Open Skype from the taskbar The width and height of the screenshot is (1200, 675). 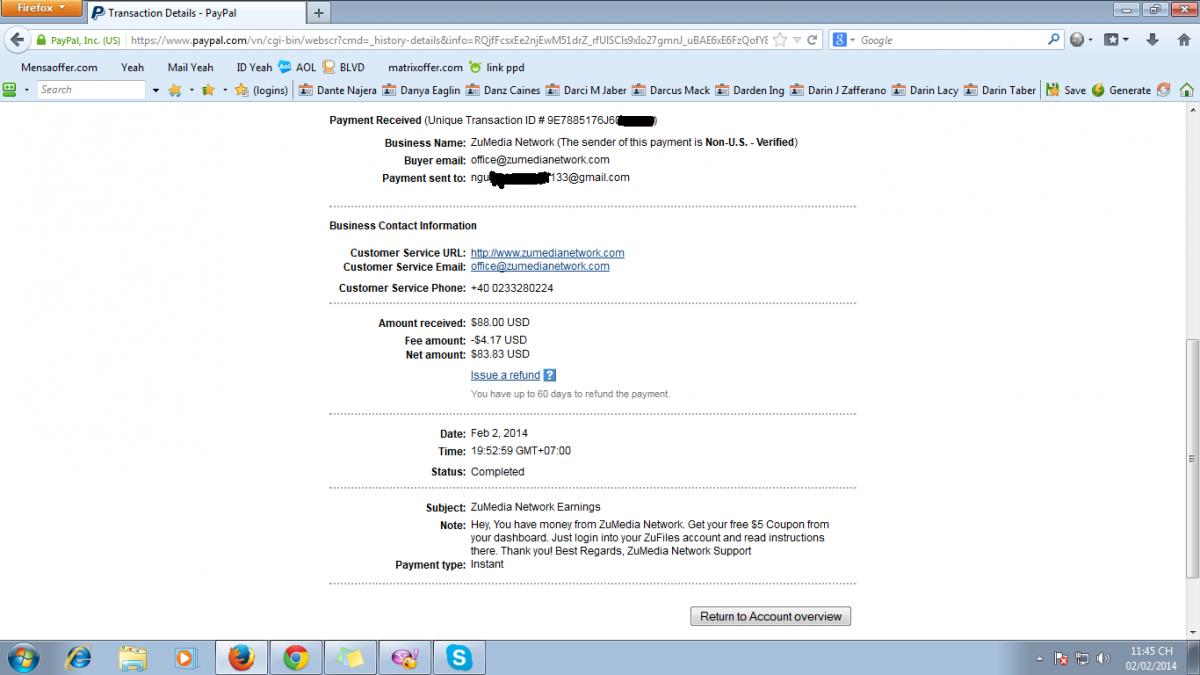pyautogui.click(x=459, y=657)
